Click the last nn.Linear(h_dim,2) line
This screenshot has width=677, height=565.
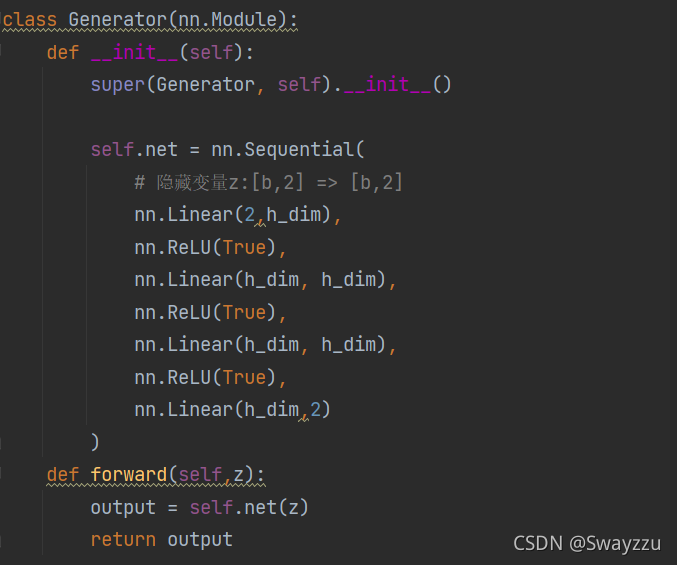pos(232,409)
